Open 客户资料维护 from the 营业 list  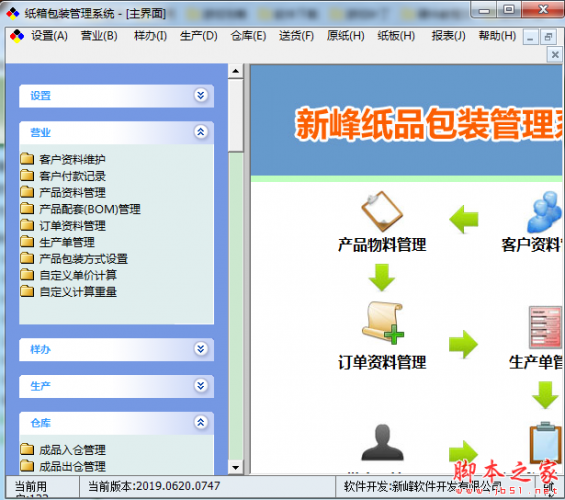click(72, 159)
